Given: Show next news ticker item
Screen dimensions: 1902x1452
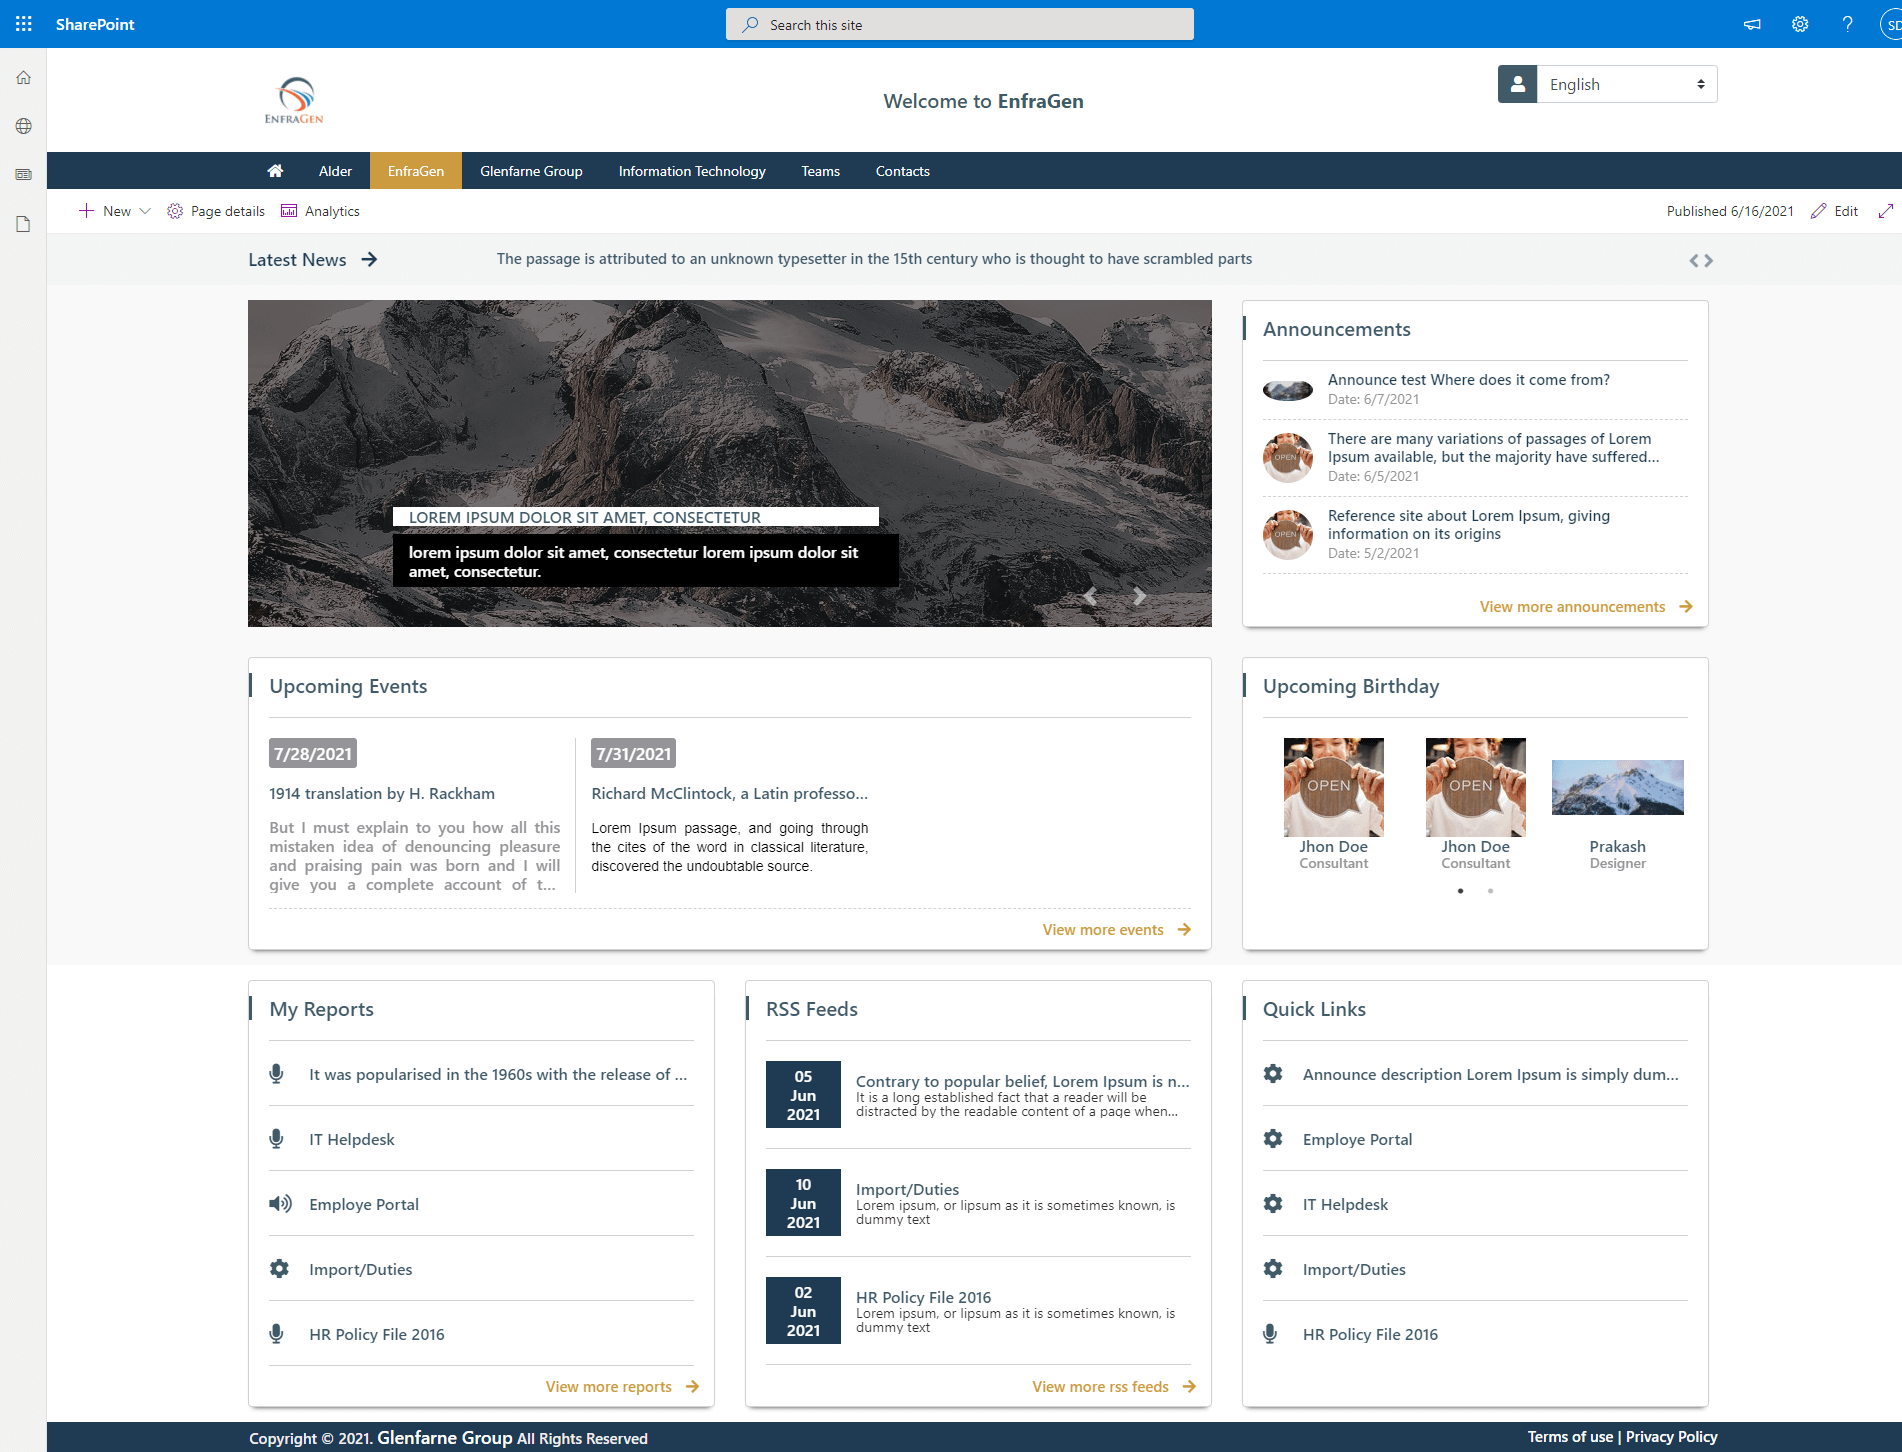Looking at the screenshot, I should [1709, 261].
